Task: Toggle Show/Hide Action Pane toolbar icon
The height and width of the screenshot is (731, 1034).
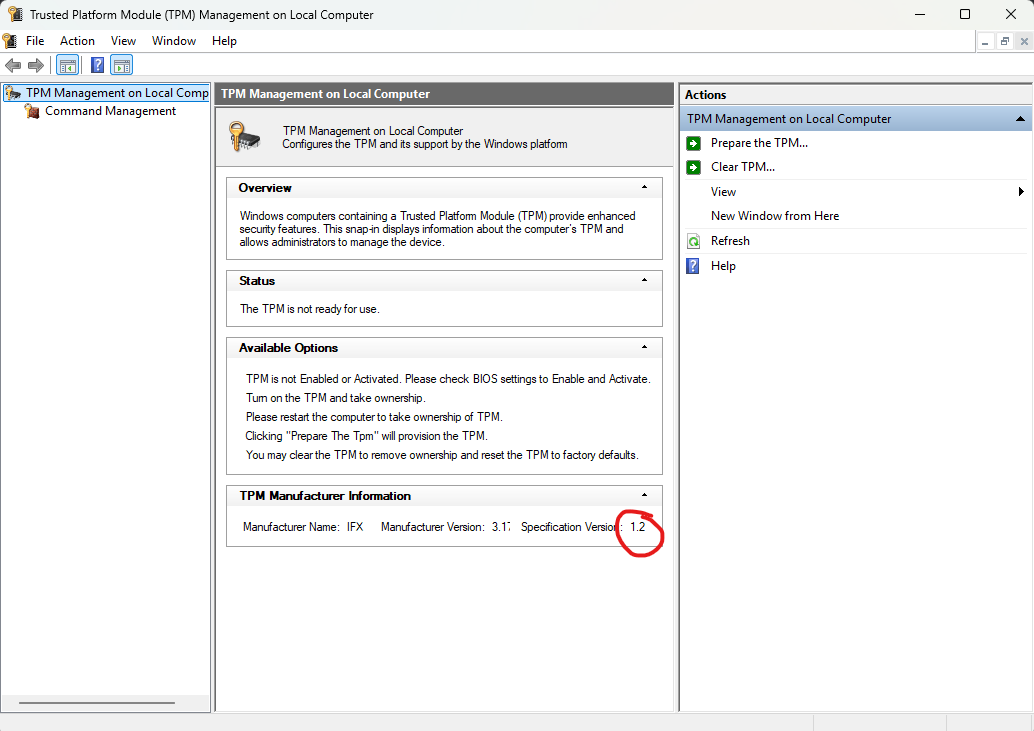Action: 121,65
